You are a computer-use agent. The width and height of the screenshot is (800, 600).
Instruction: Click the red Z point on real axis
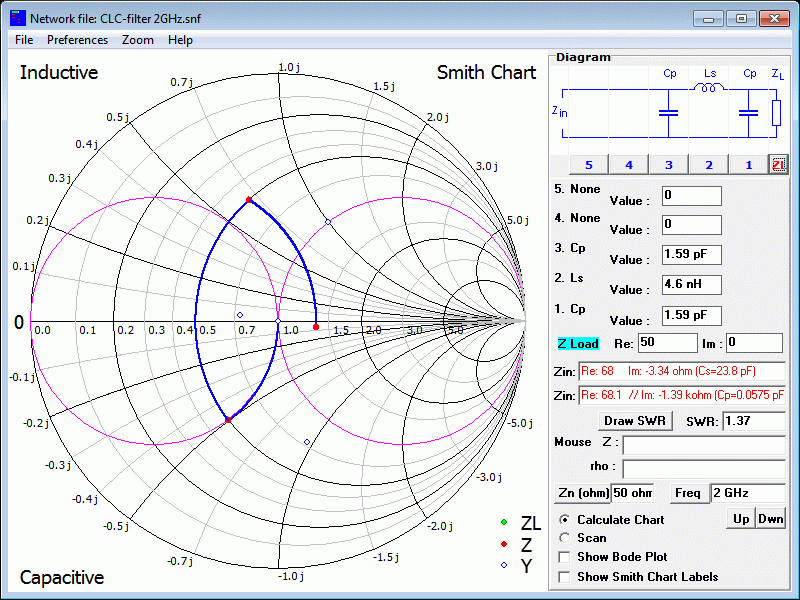coord(316,327)
